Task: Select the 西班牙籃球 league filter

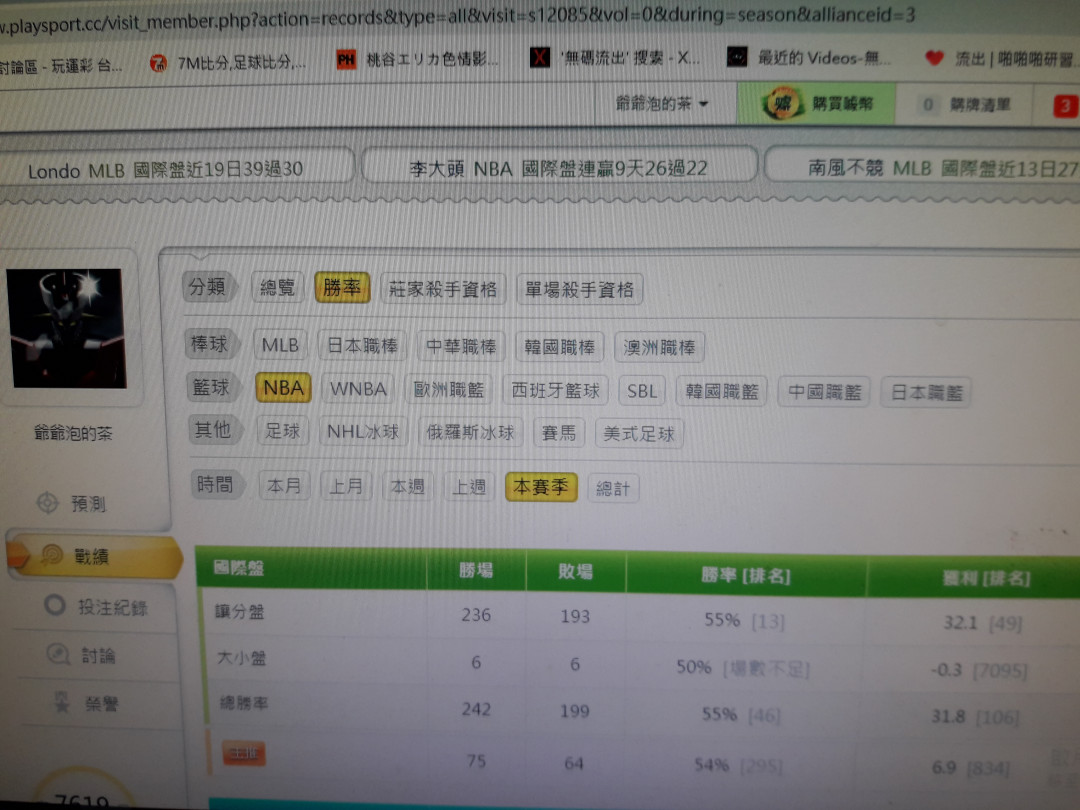Action: pos(555,391)
